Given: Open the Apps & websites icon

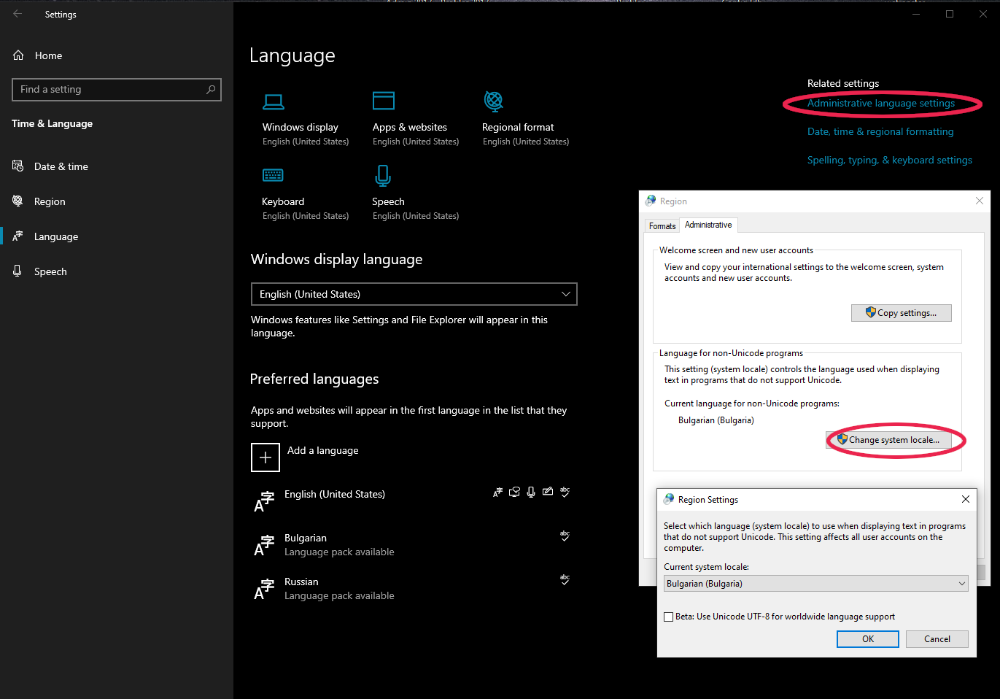Looking at the screenshot, I should coord(383,101).
